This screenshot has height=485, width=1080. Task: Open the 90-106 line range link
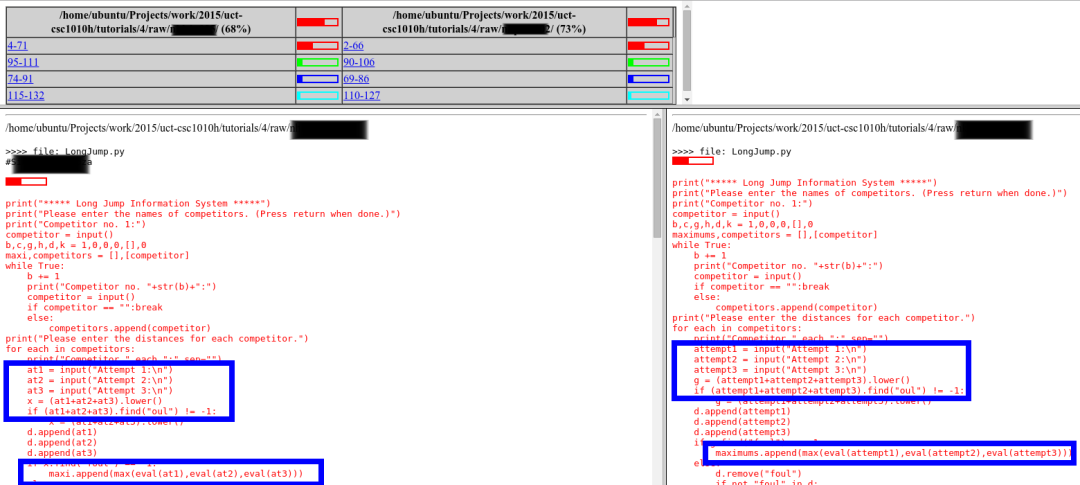pyautogui.click(x=359, y=62)
